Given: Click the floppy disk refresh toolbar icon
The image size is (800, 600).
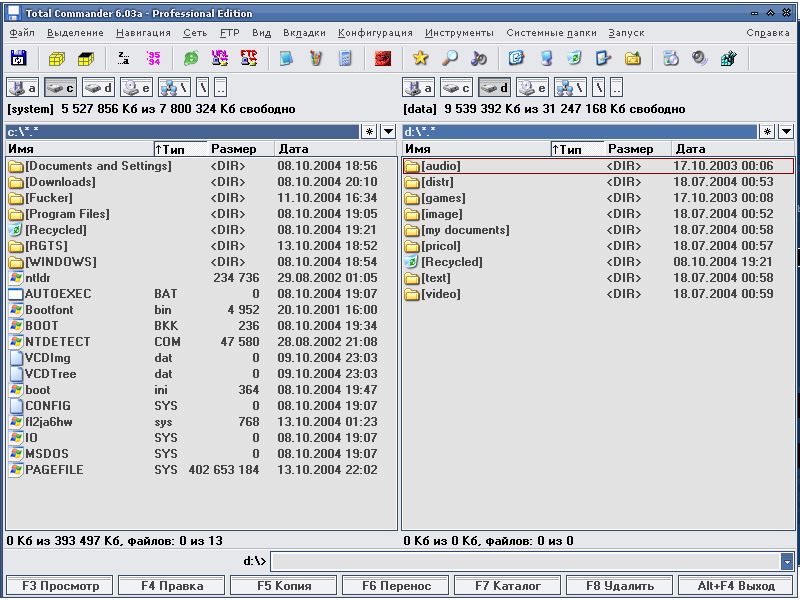Looking at the screenshot, I should tap(18, 58).
